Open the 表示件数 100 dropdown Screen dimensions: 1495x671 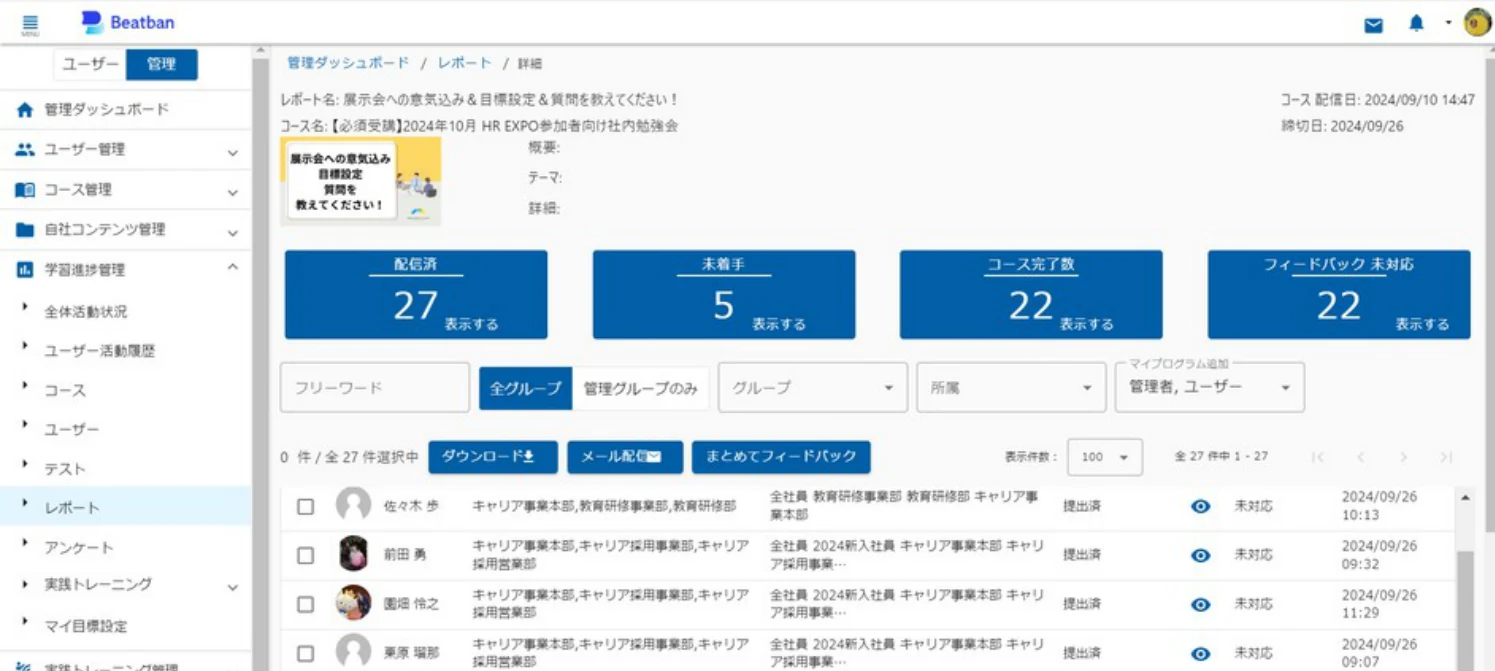[x=1105, y=457]
